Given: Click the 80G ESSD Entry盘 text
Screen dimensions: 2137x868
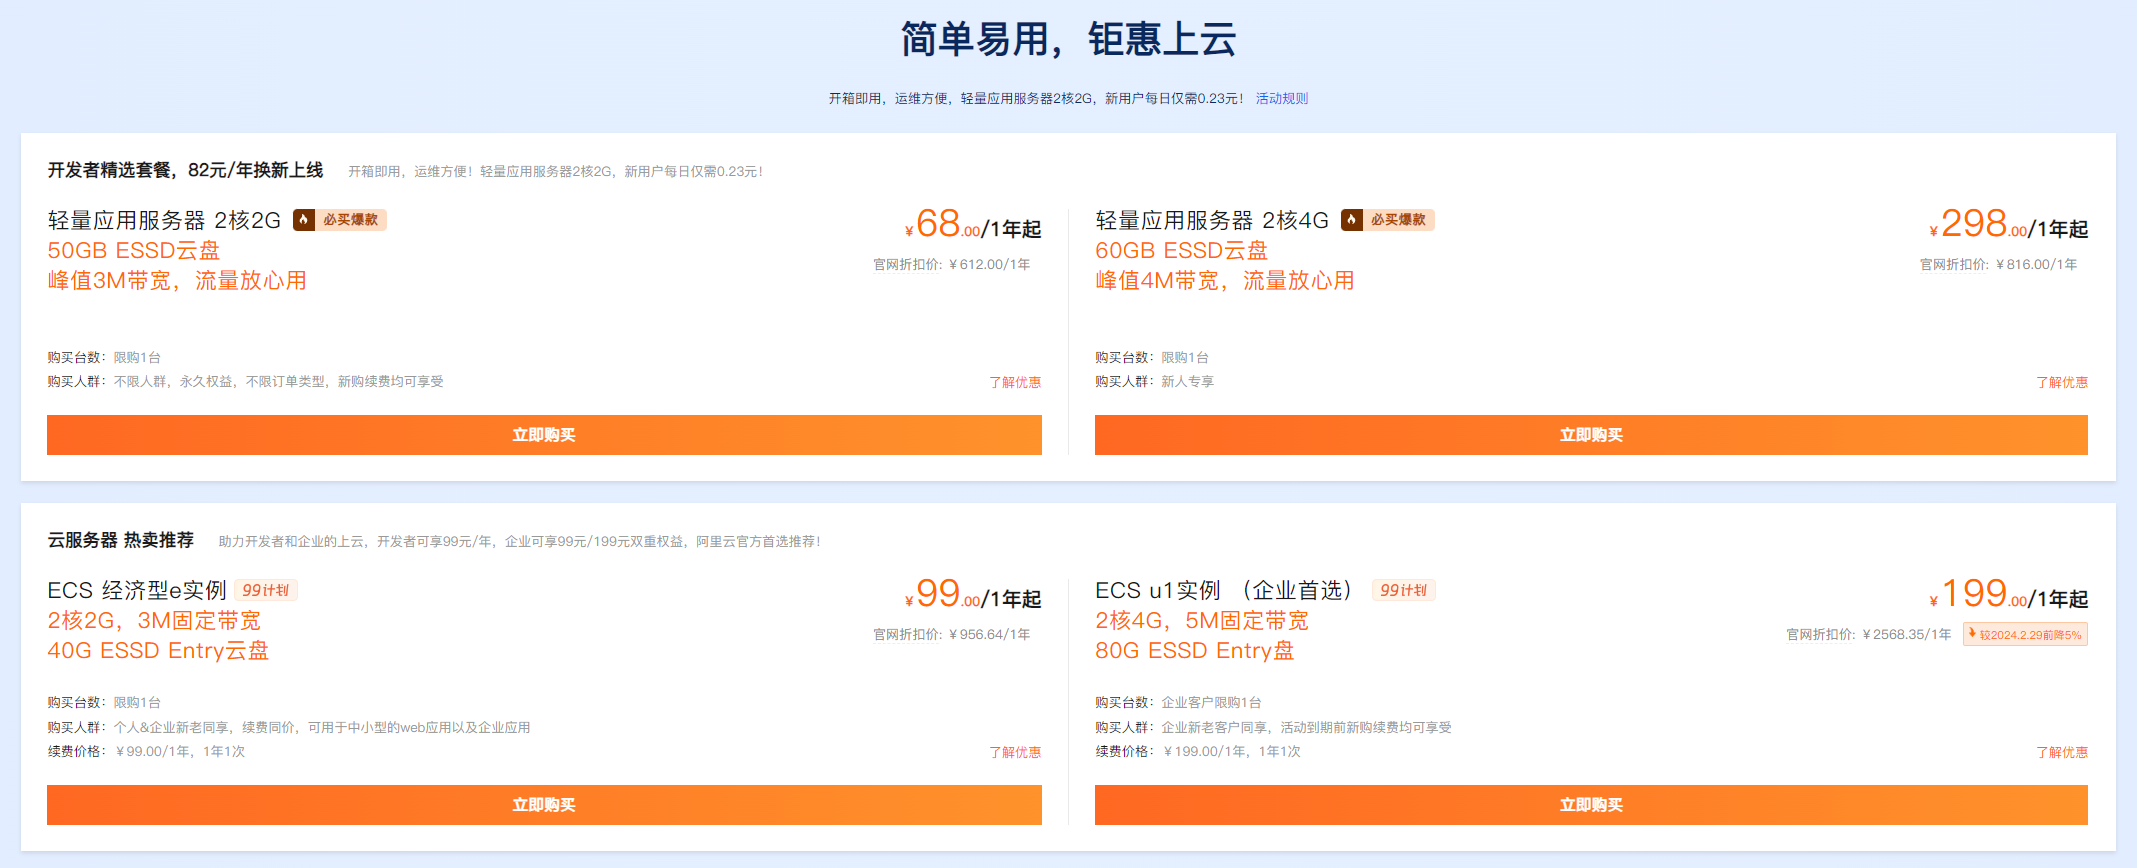Looking at the screenshot, I should 1195,650.
